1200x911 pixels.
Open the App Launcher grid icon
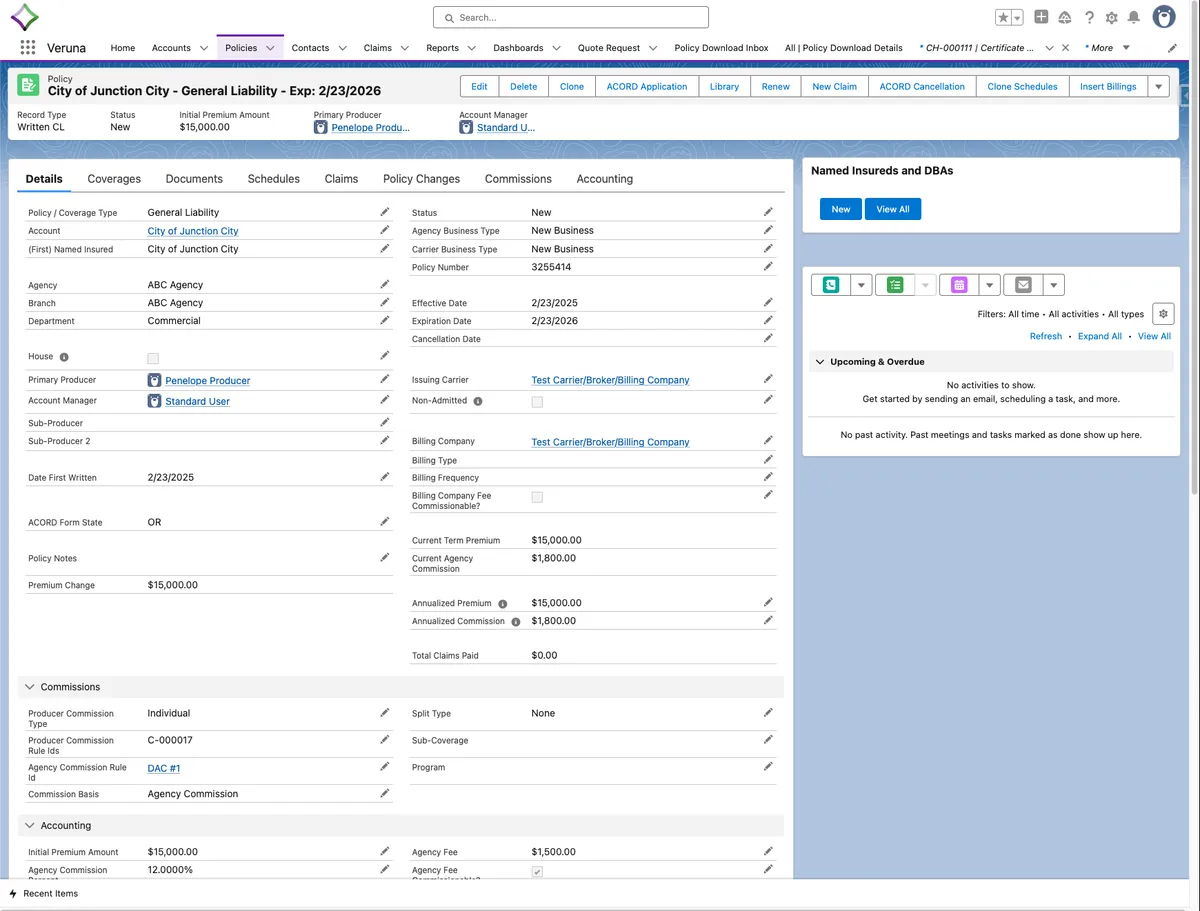27,47
